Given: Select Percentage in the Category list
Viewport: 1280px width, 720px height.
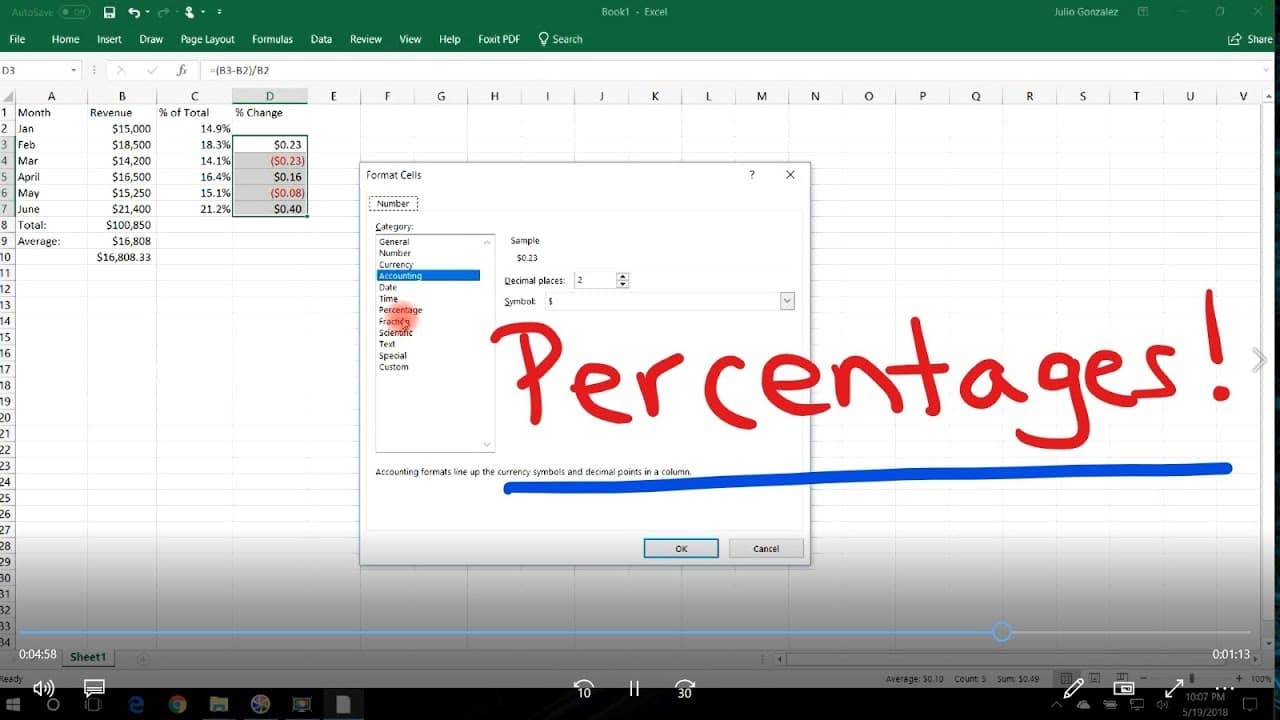Looking at the screenshot, I should (x=400, y=310).
